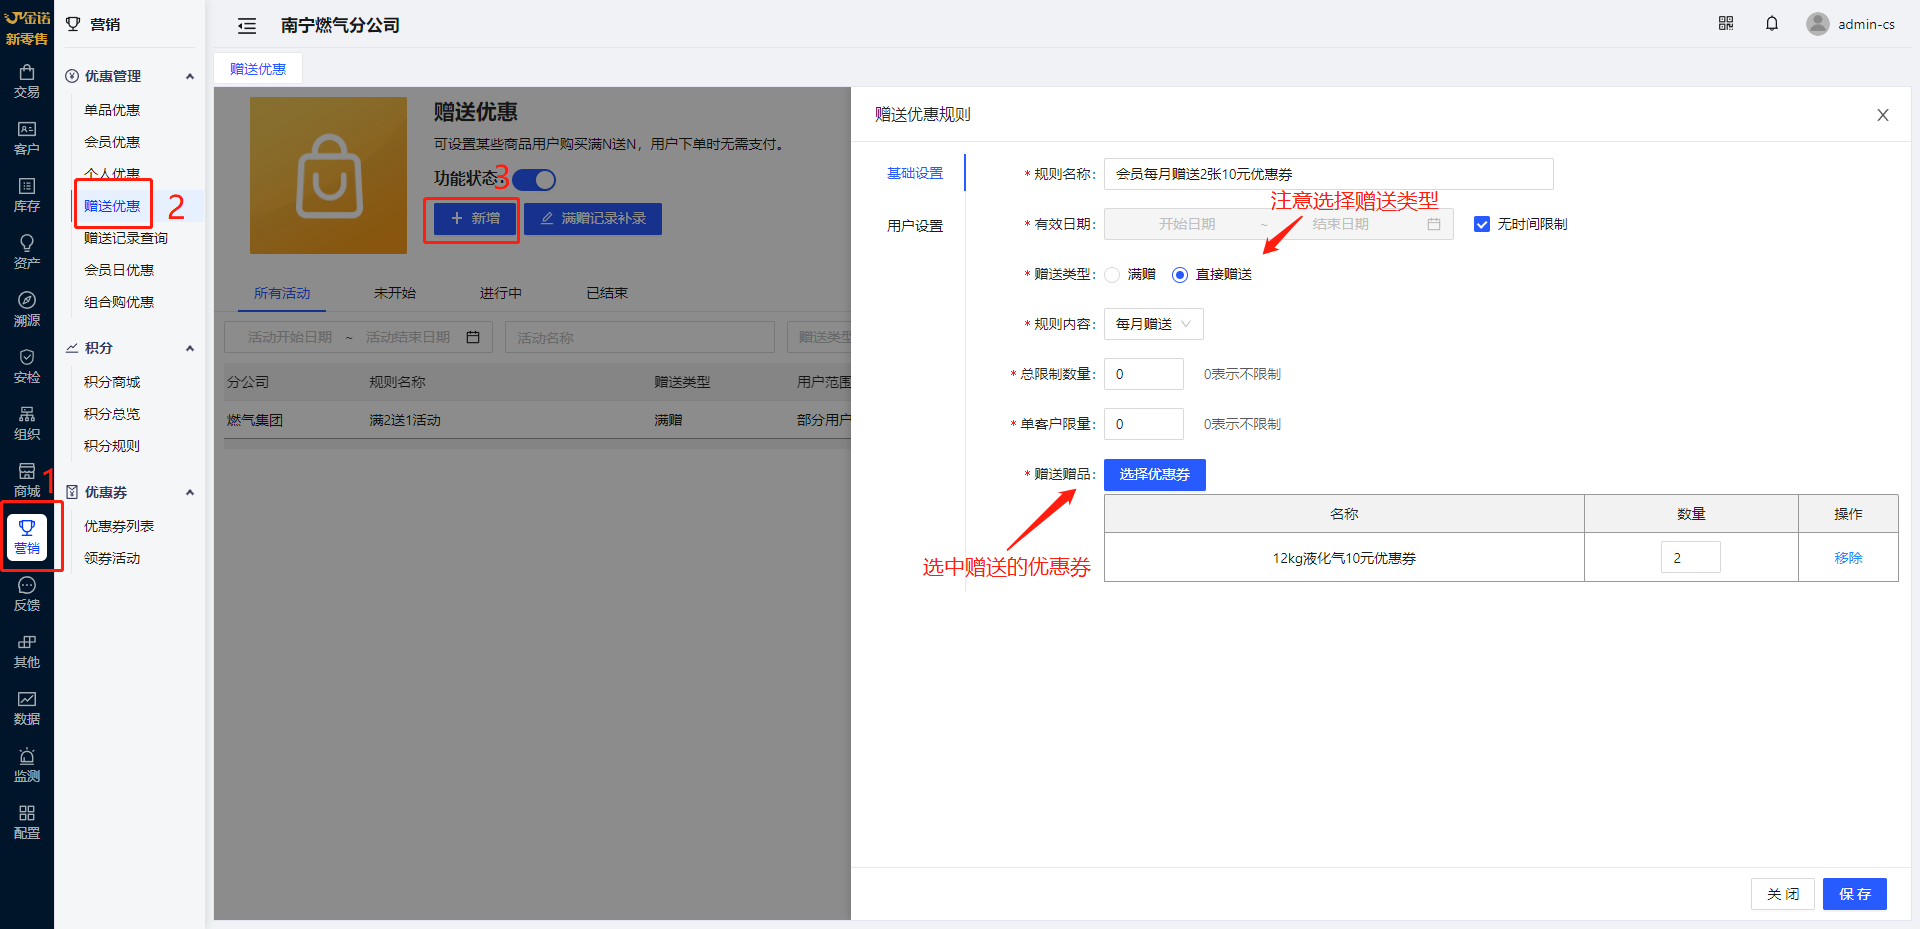Open the notification bell icon
Image resolution: width=1920 pixels, height=929 pixels.
[1772, 23]
